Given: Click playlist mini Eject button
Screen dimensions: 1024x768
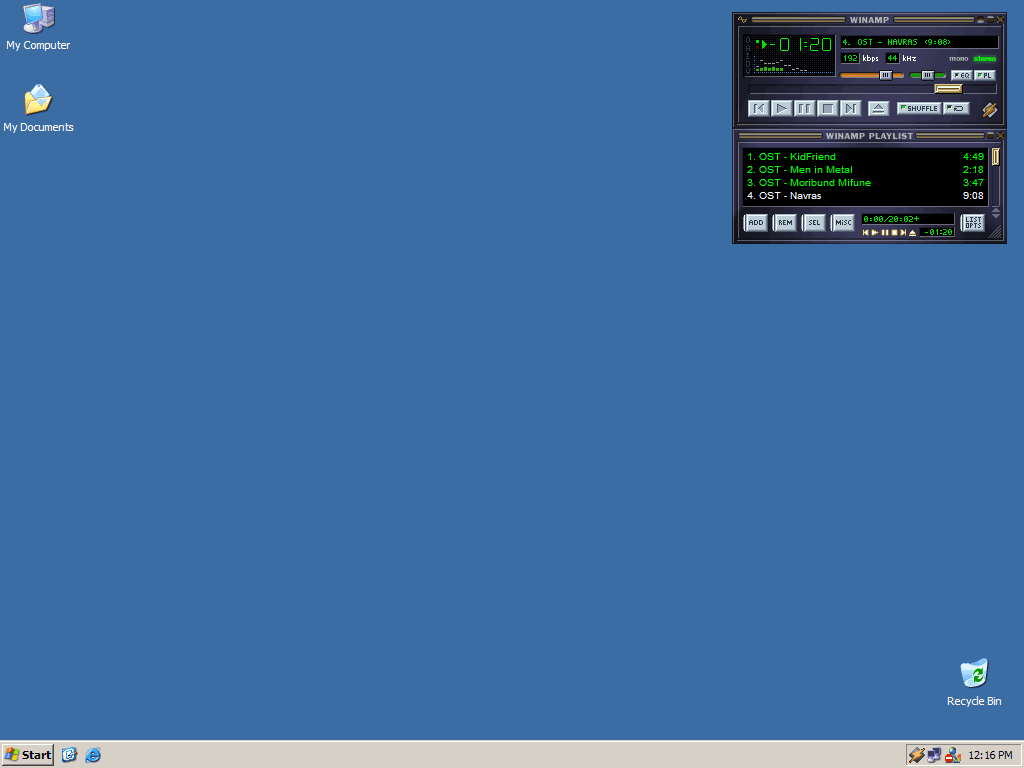Looking at the screenshot, I should (x=912, y=232).
